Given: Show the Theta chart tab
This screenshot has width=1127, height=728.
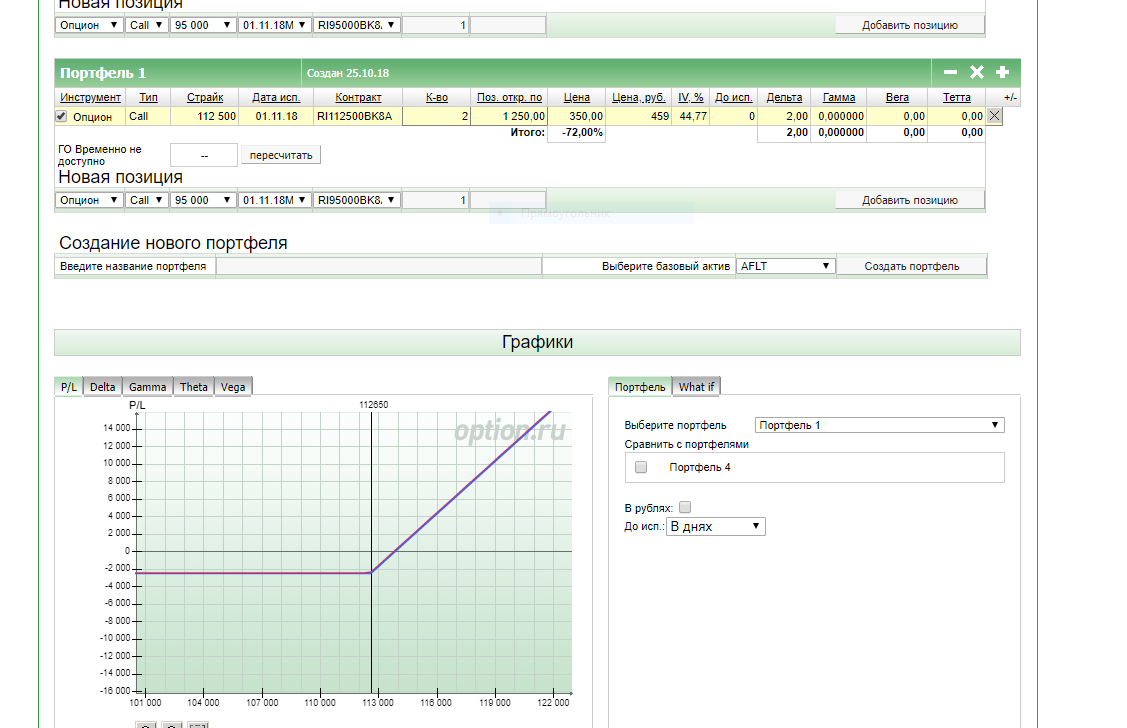Looking at the screenshot, I should point(194,387).
